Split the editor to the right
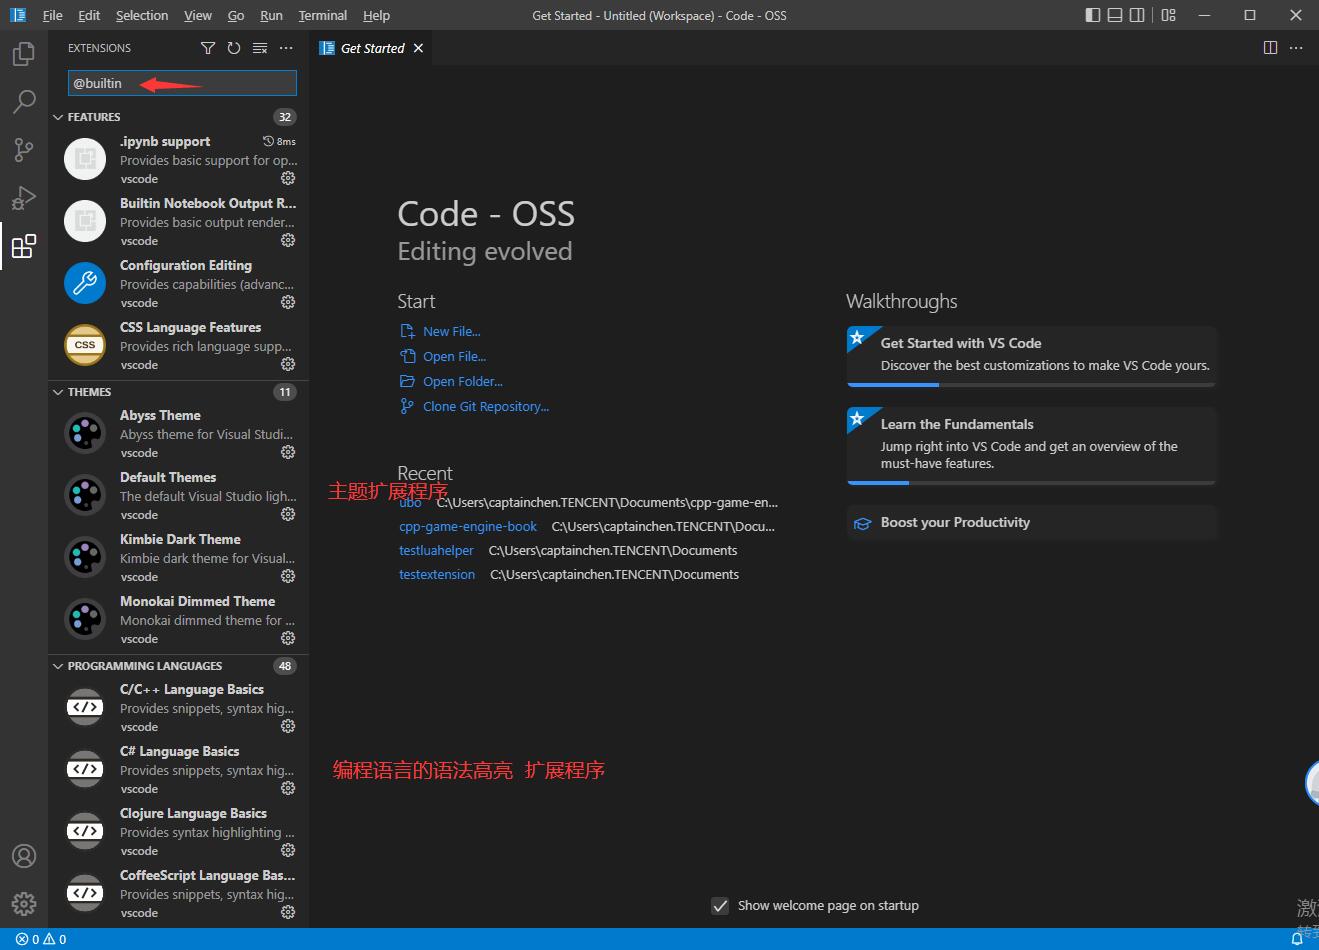The width and height of the screenshot is (1319, 950). (1270, 47)
